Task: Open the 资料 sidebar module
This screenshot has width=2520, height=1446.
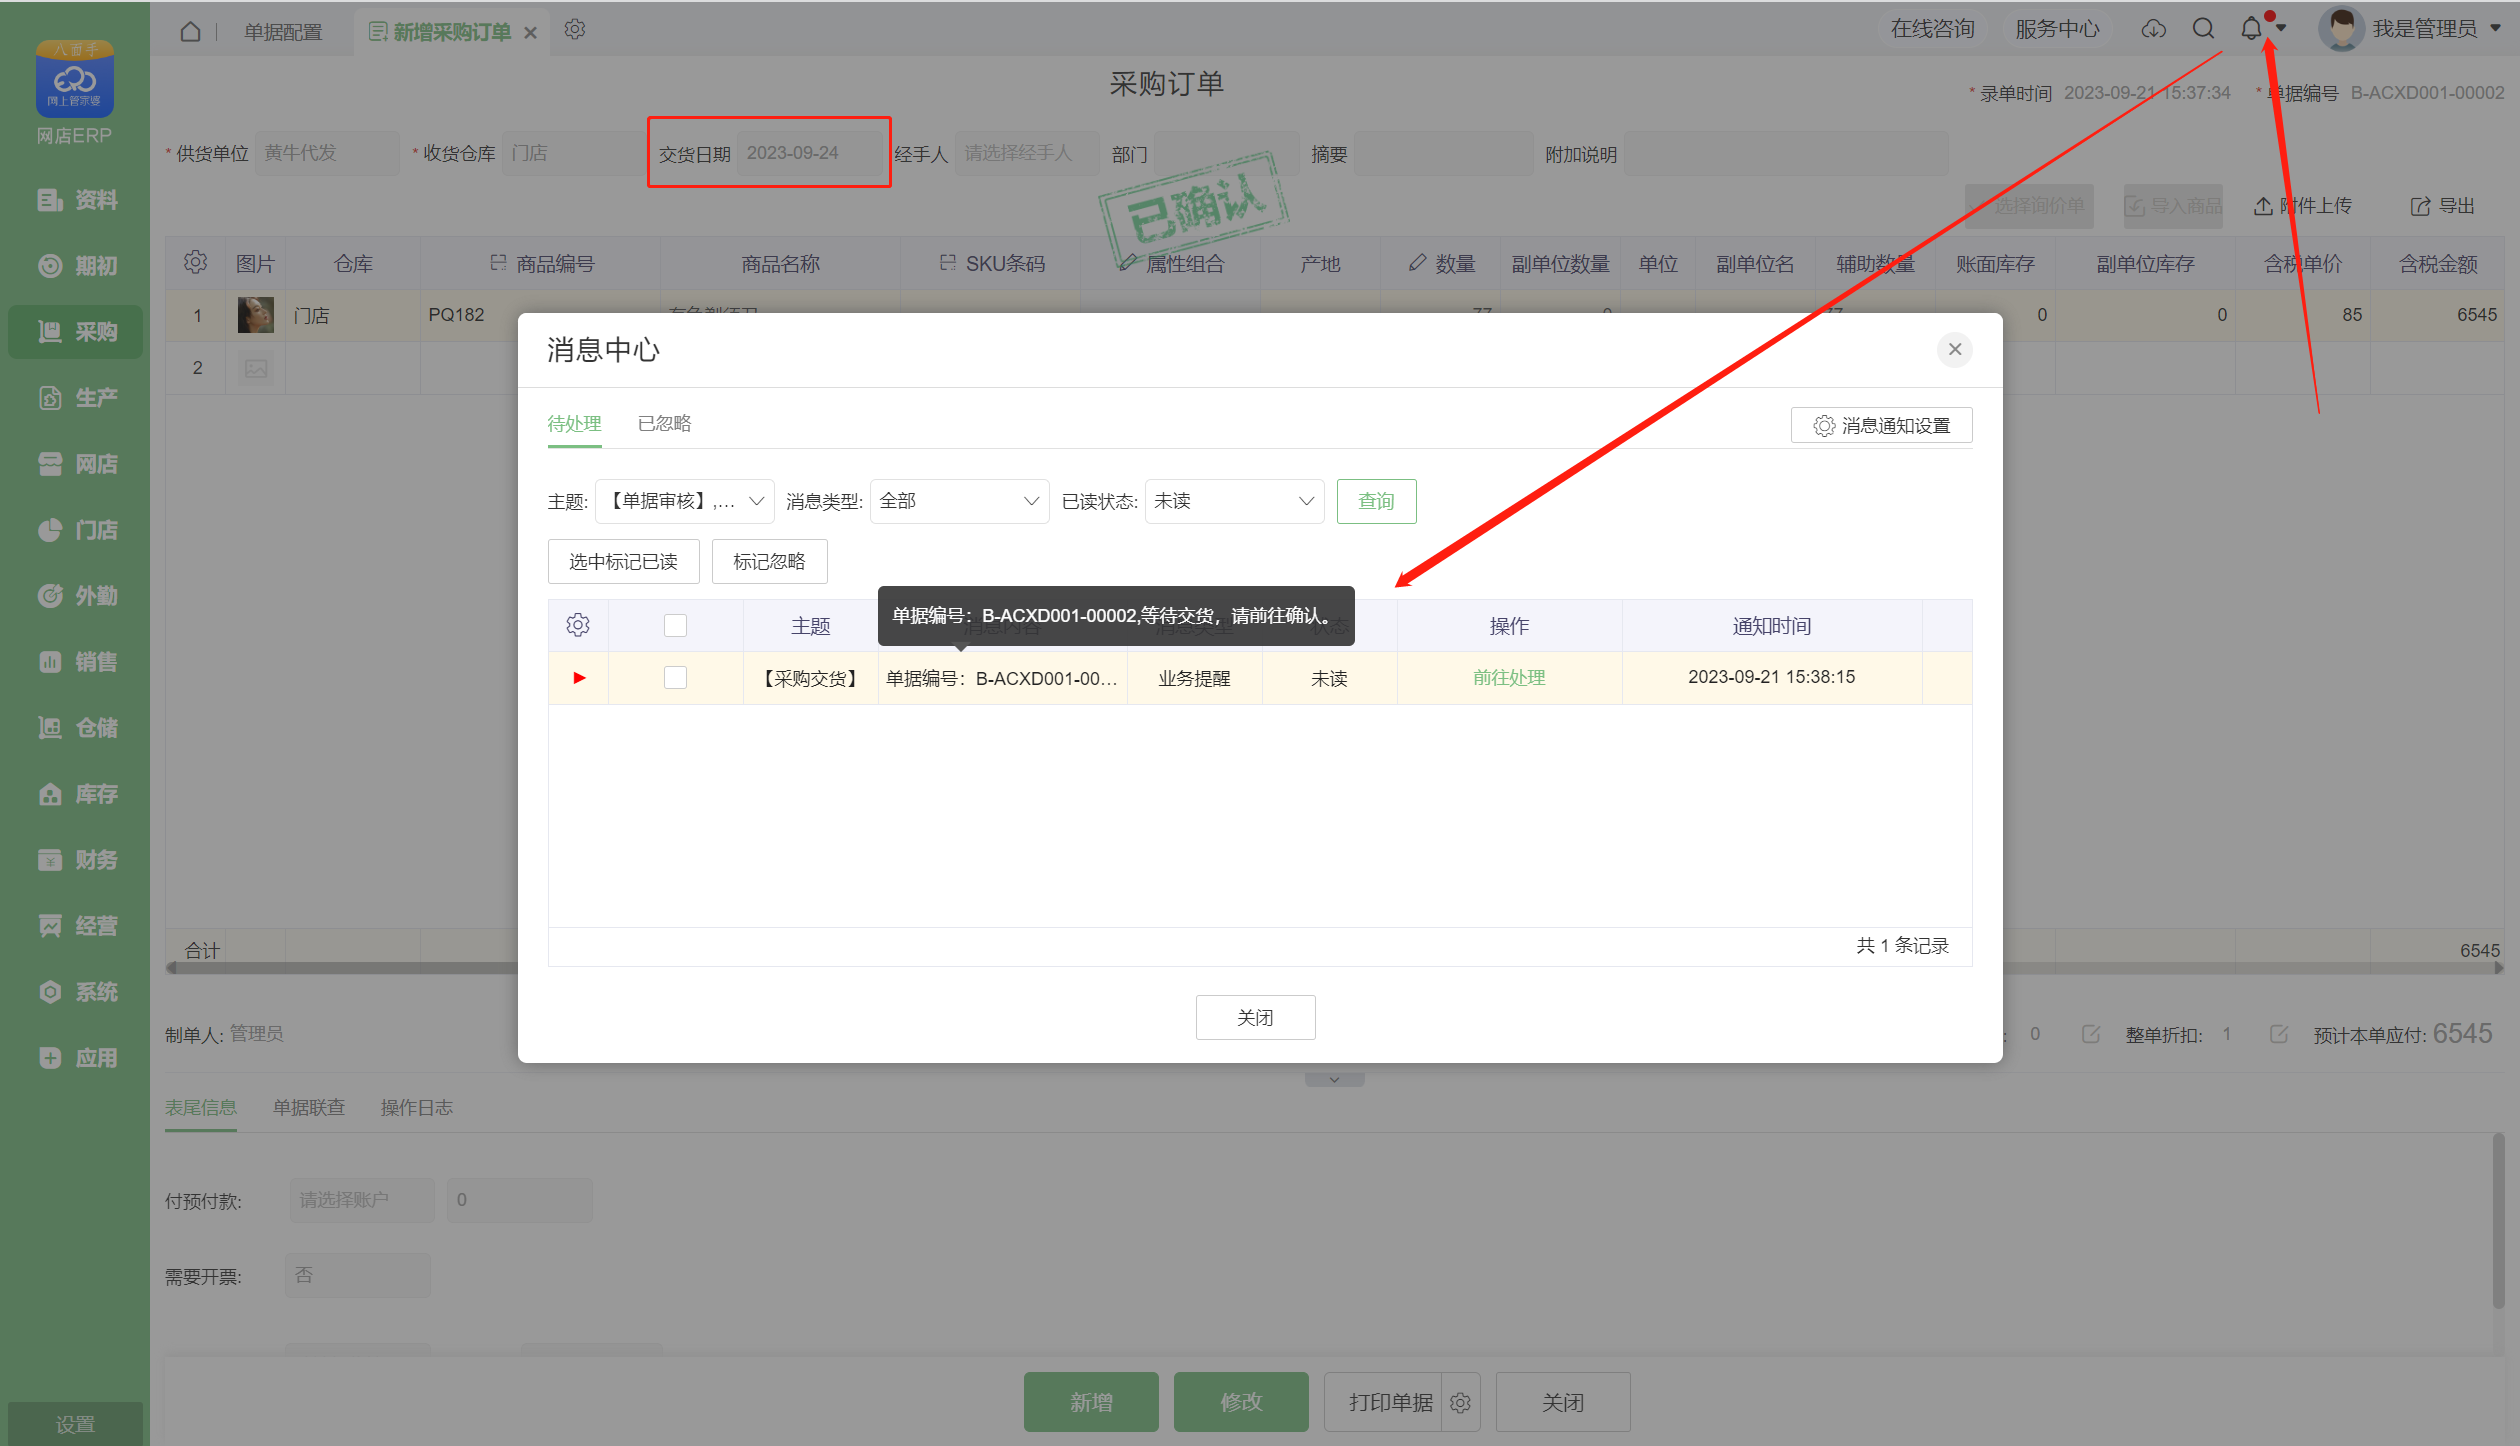Action: [77, 200]
